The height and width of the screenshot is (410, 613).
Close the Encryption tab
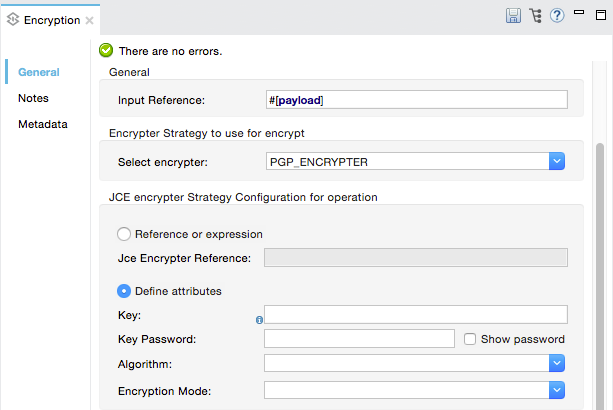(x=90, y=20)
